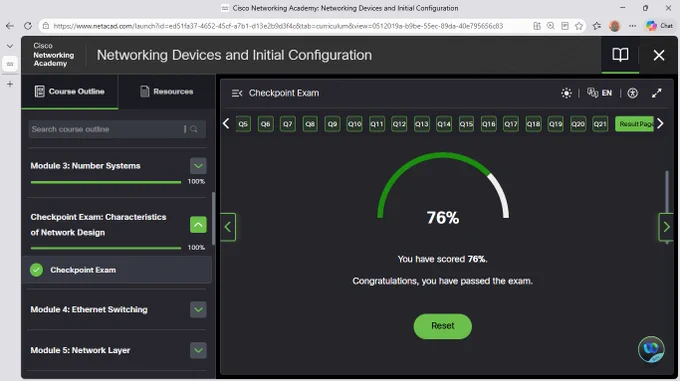Image resolution: width=680 pixels, height=381 pixels.
Task: Close the course with the X icon
Action: (x=659, y=55)
